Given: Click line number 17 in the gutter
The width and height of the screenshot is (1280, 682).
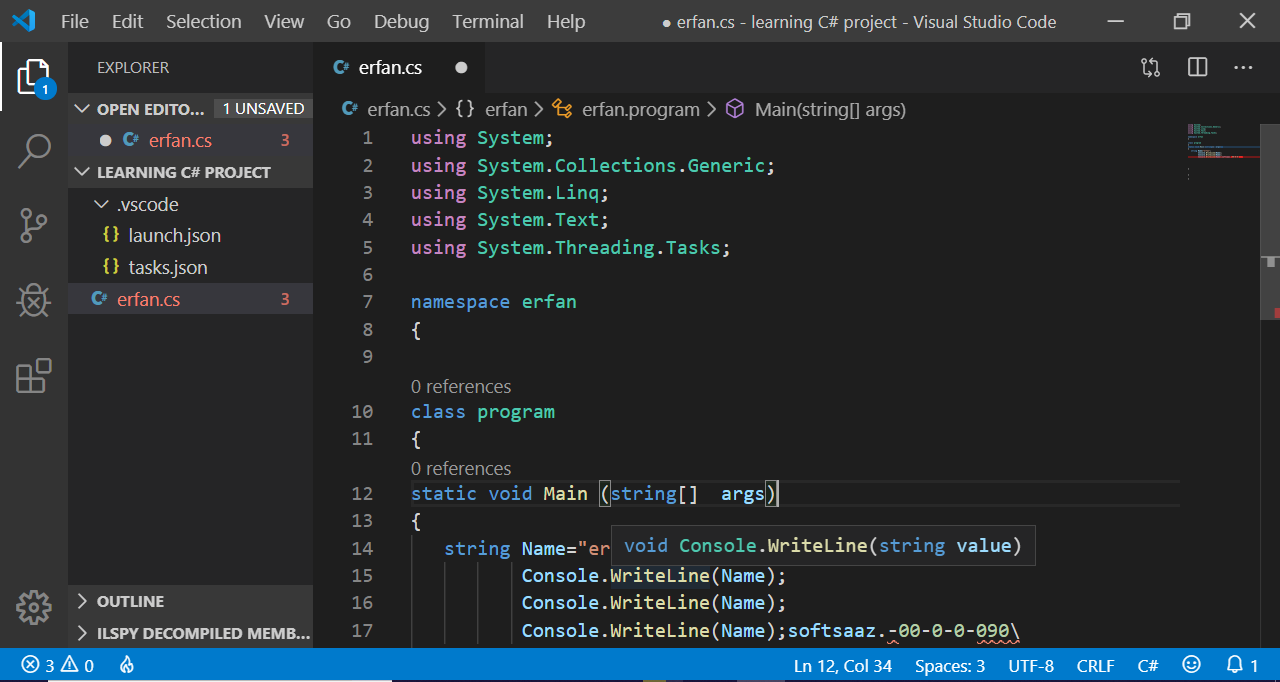Looking at the screenshot, I should tap(362, 630).
